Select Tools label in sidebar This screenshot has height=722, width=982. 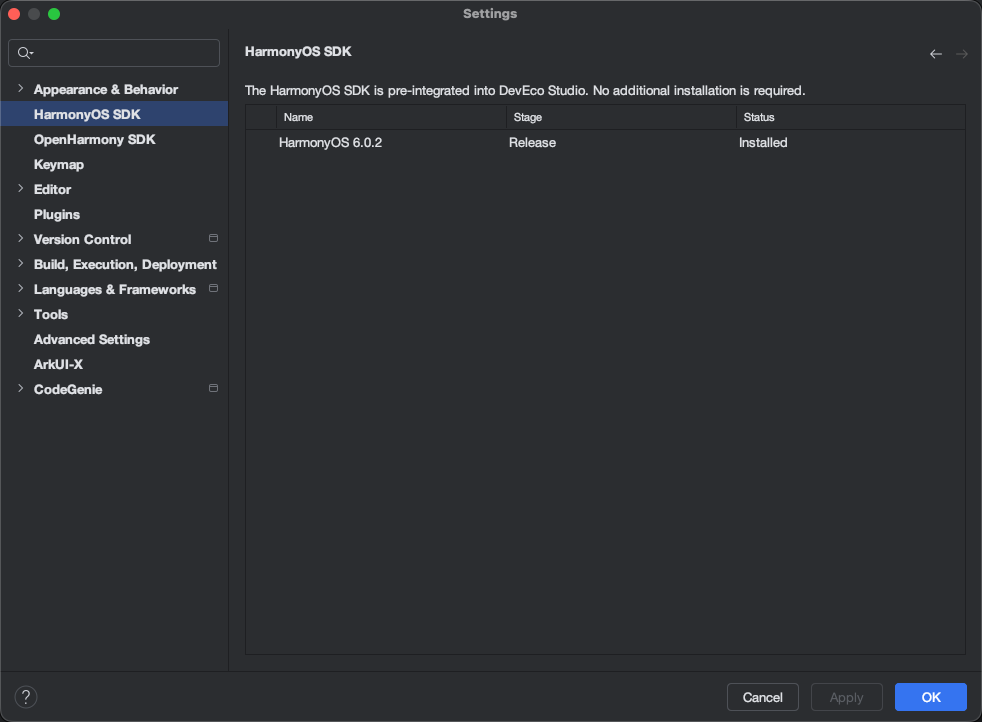click(x=51, y=314)
